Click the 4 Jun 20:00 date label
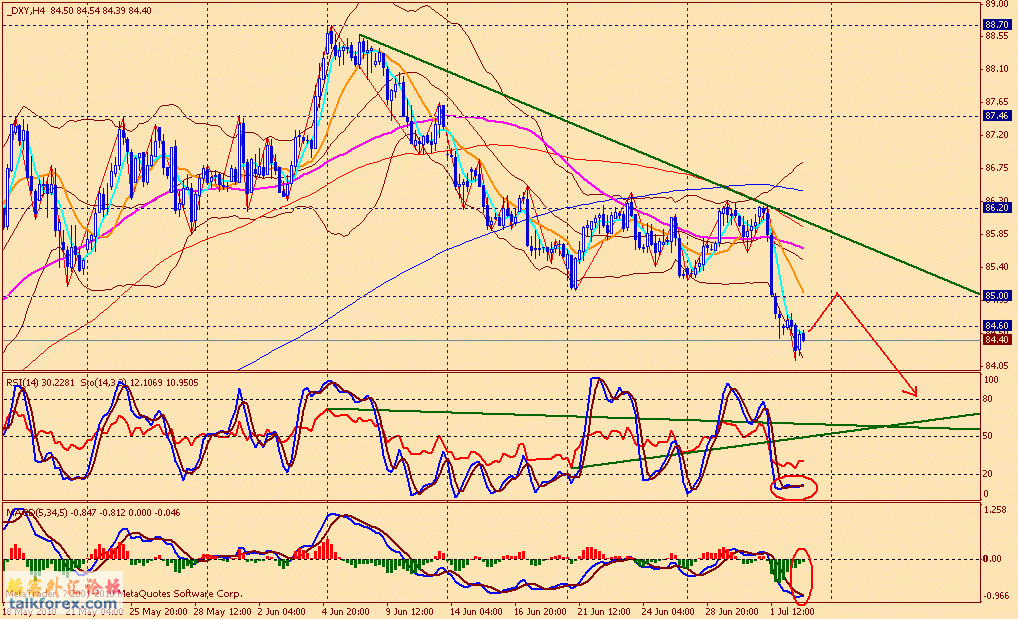 coord(345,611)
